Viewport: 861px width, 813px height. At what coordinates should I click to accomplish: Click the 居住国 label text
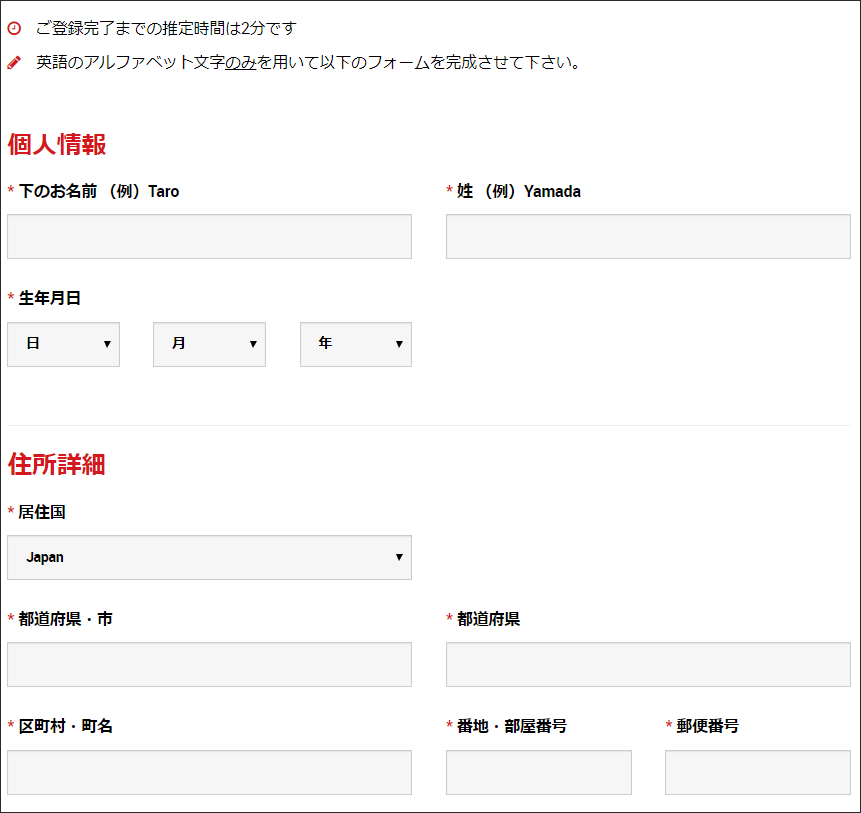(x=42, y=512)
